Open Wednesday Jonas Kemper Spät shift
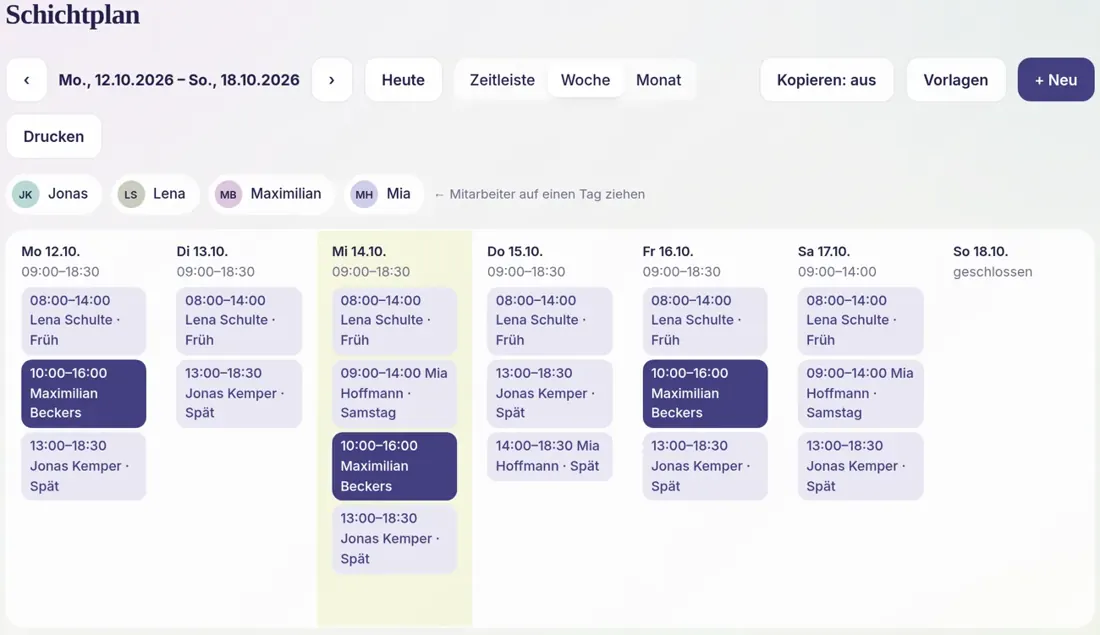1100x635 pixels. point(394,539)
